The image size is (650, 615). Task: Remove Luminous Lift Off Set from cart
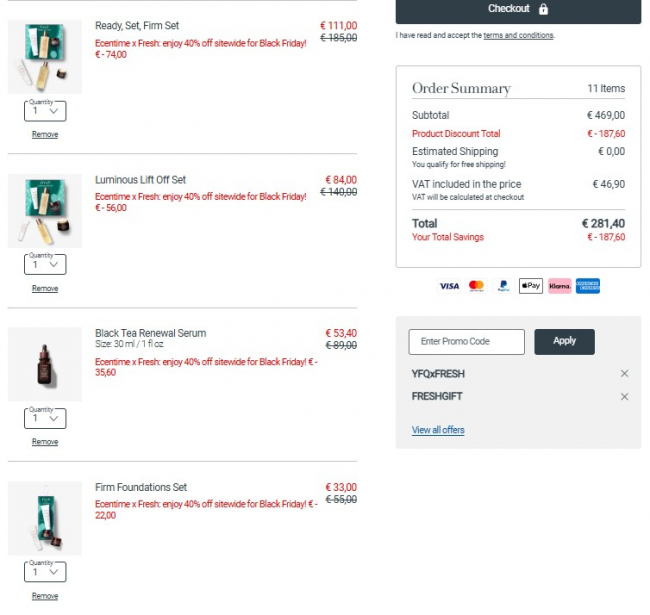click(45, 289)
